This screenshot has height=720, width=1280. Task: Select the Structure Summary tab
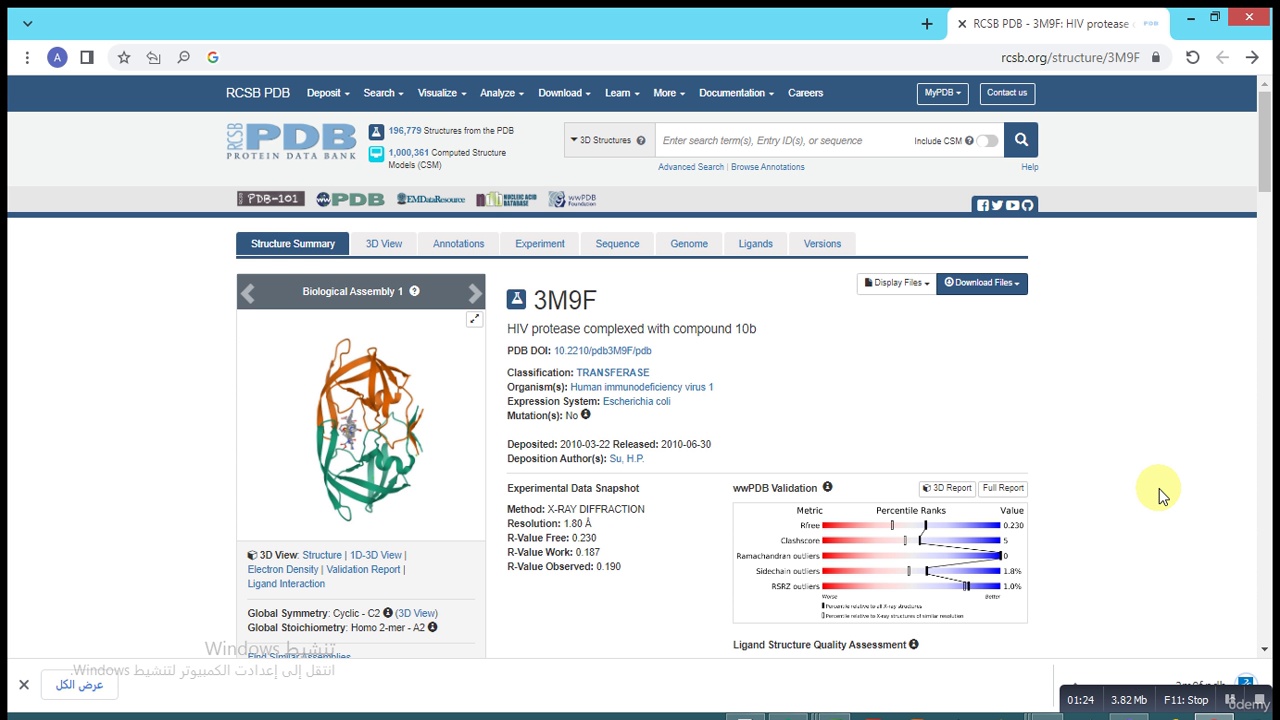point(293,244)
